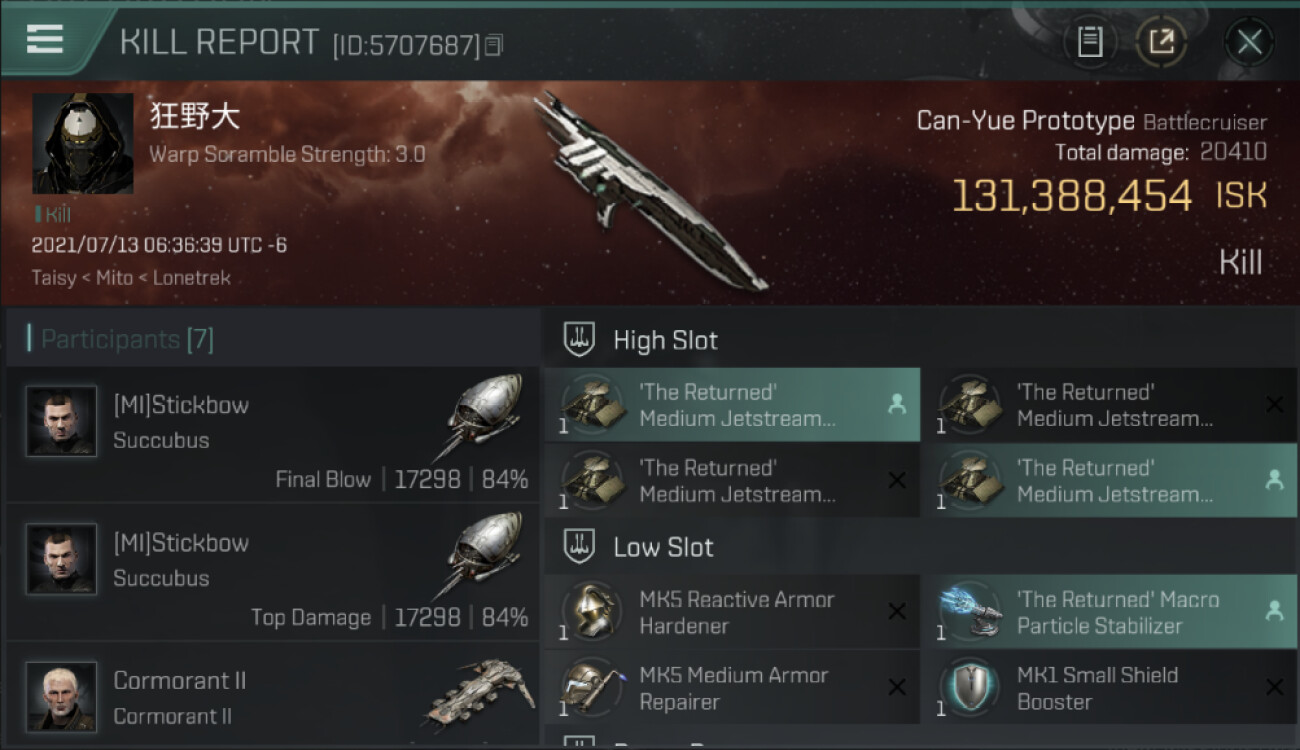1300x750 pixels.
Task: Select the MK5 Reactive Armor Hardener icon
Action: click(590, 611)
